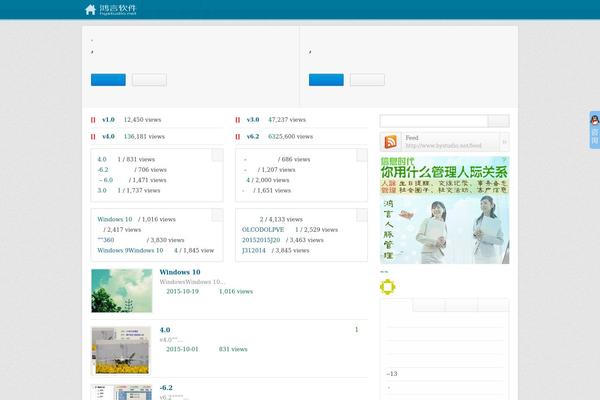Click the sidebar search input field
Screen dimensions: 600x400
point(434,121)
